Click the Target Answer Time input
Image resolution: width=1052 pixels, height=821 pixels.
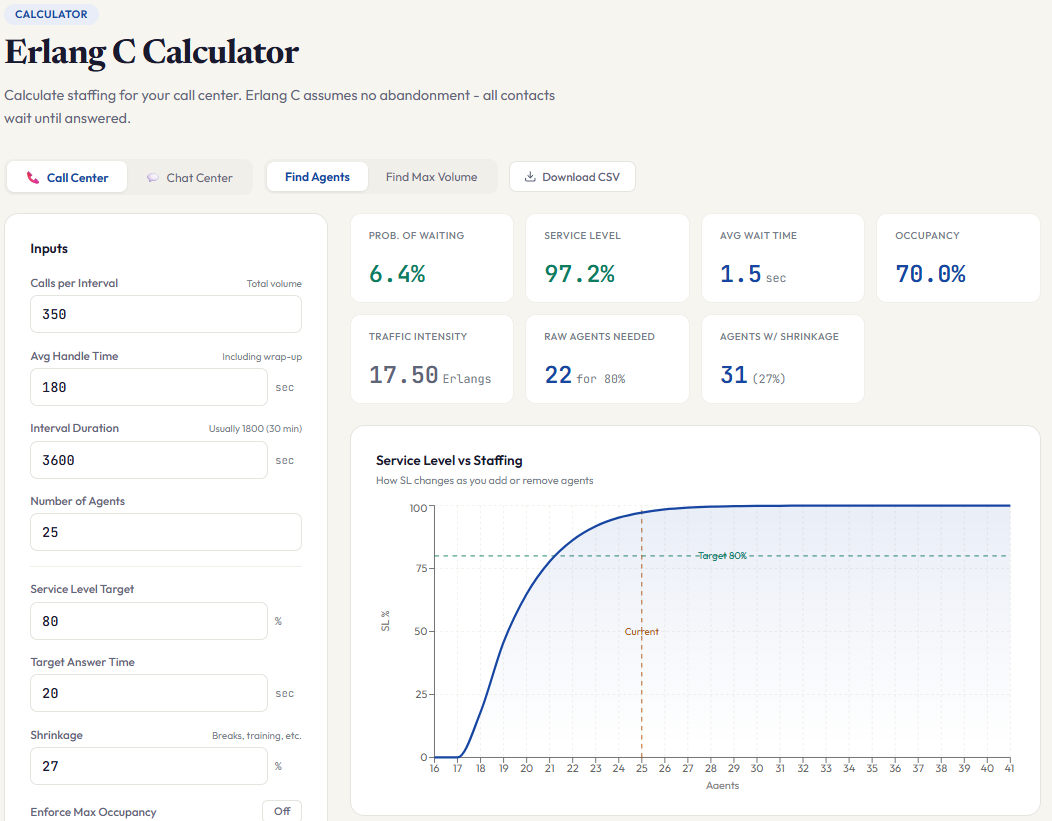(148, 693)
